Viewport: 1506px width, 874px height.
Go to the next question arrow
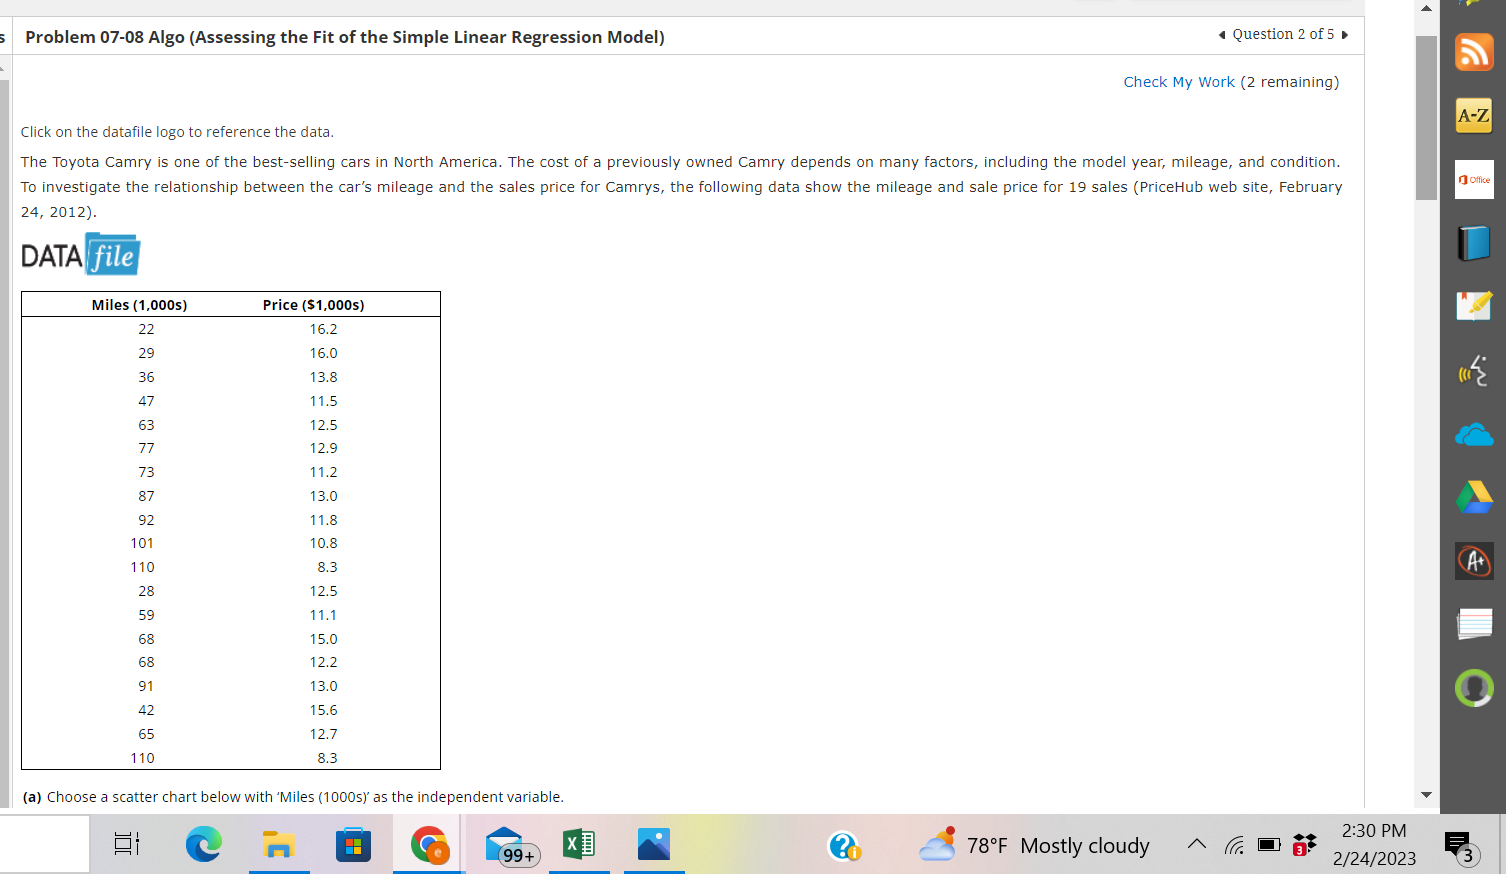click(x=1345, y=35)
